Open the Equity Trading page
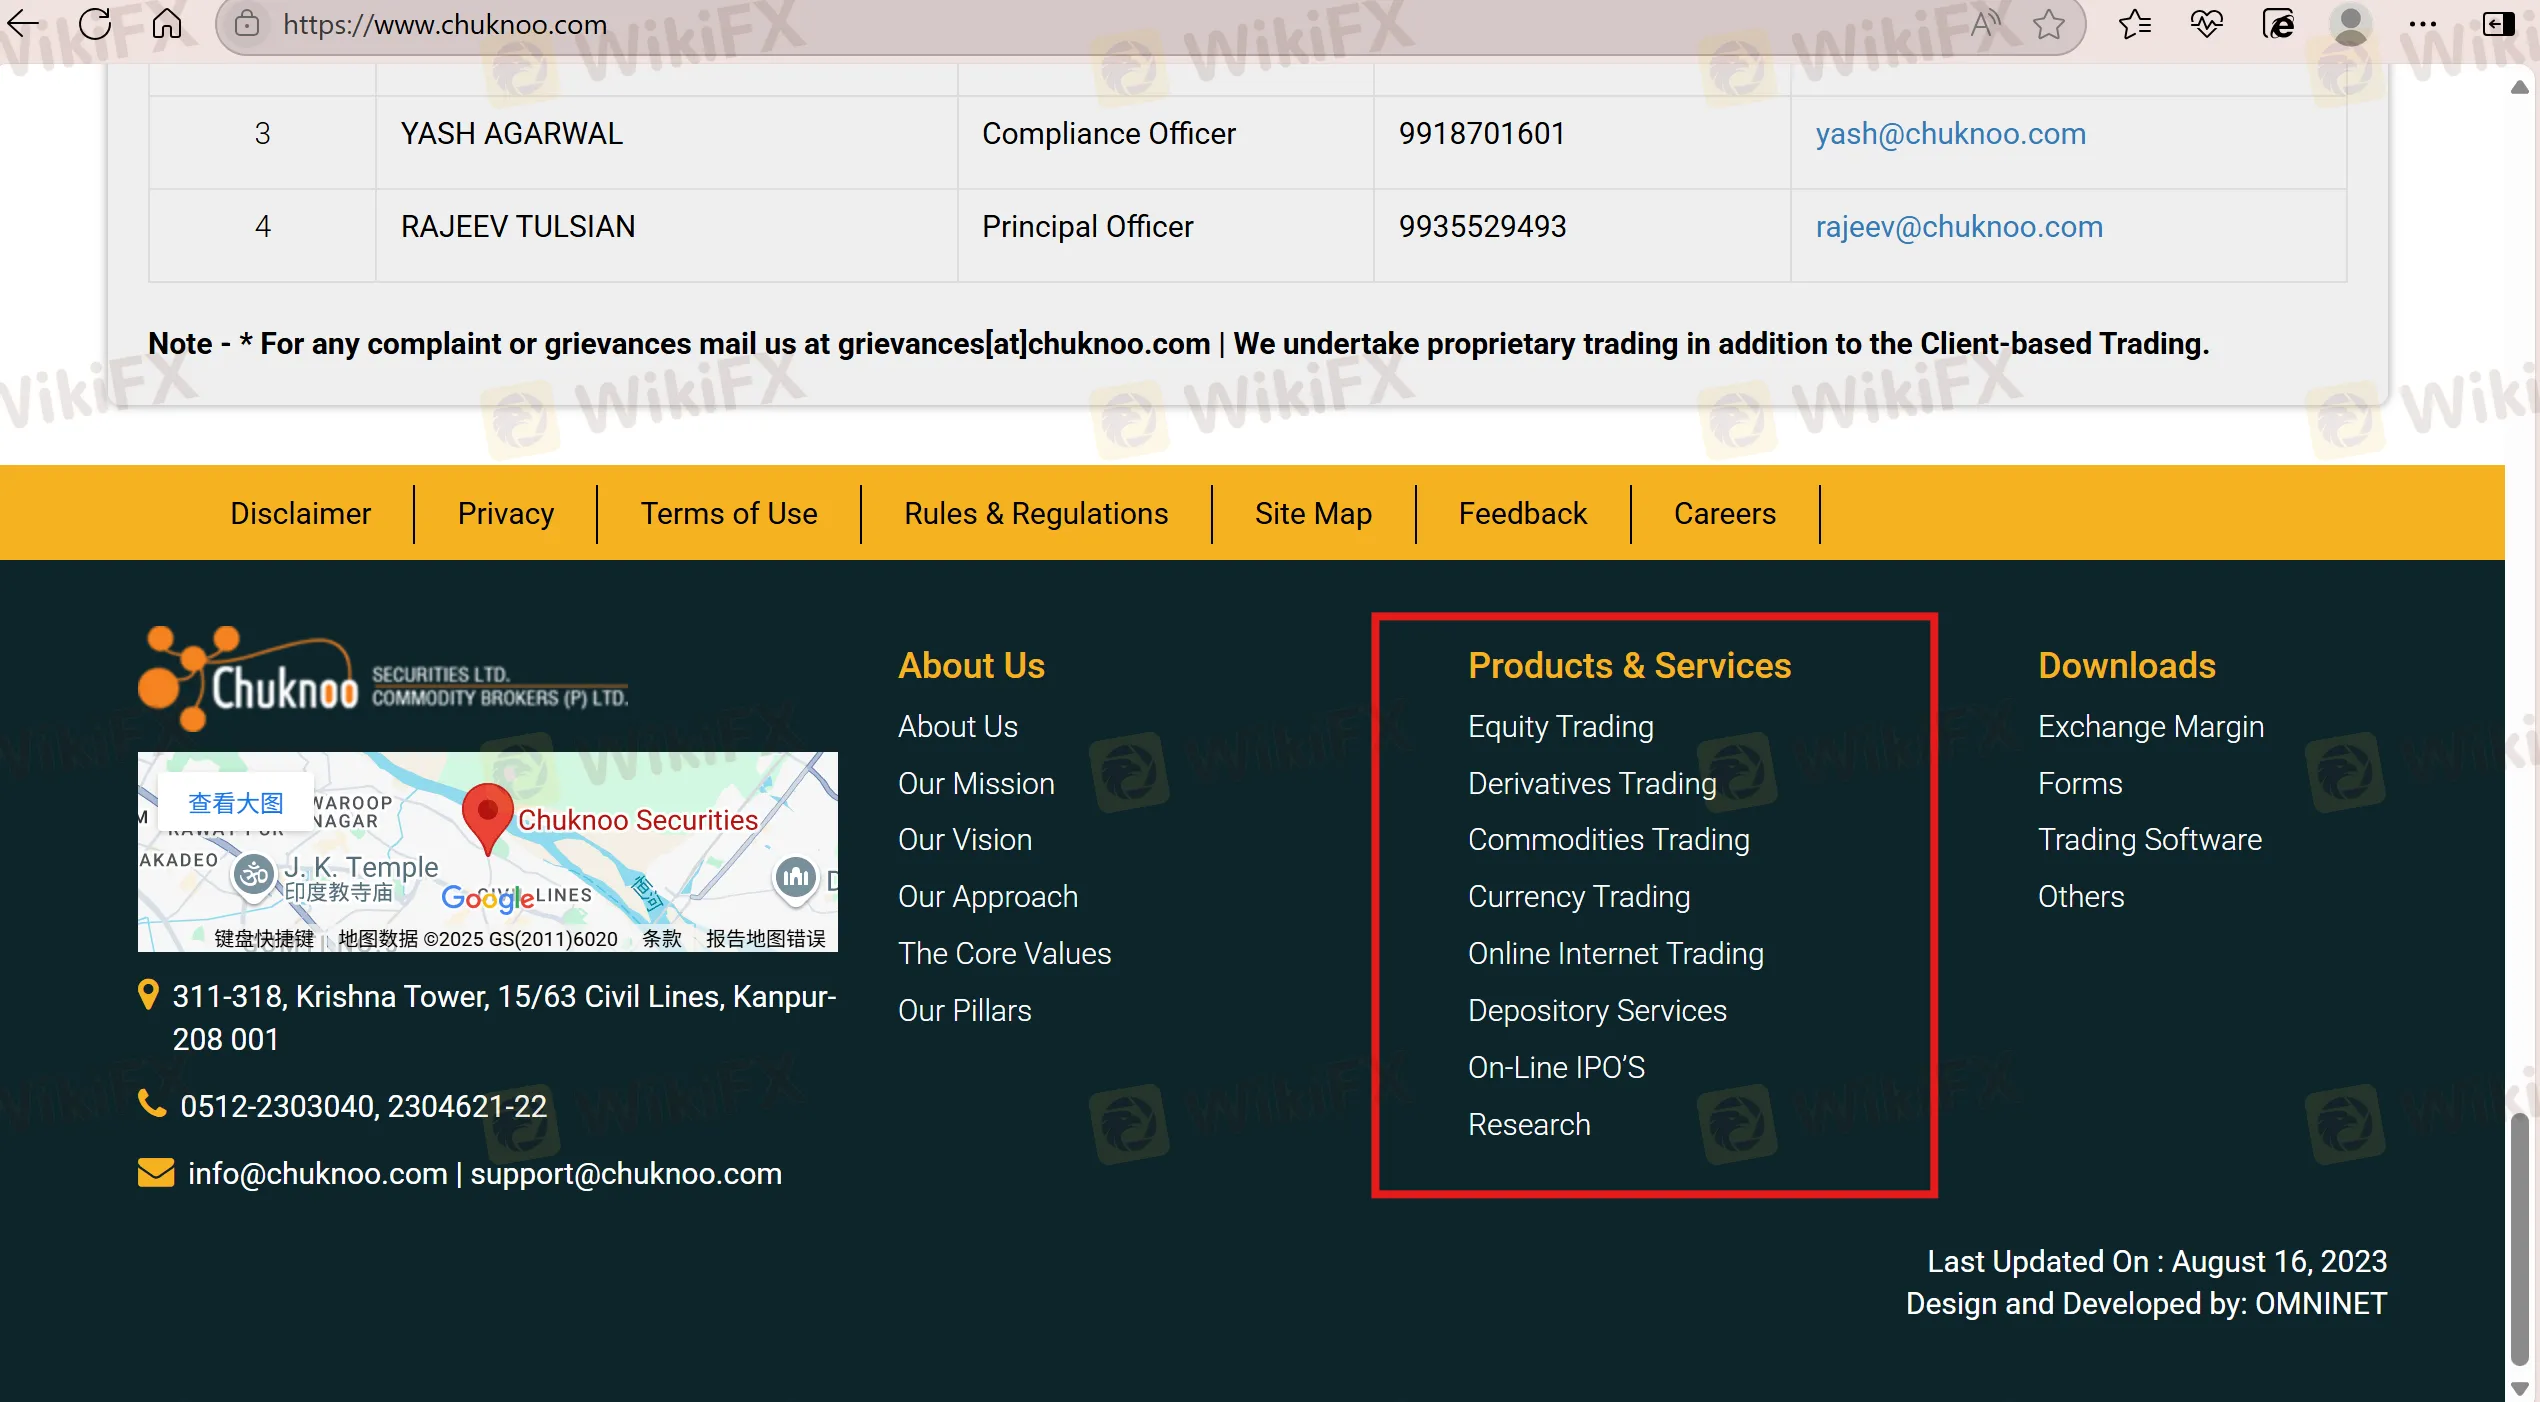The width and height of the screenshot is (2540, 1402). pos(1560,727)
